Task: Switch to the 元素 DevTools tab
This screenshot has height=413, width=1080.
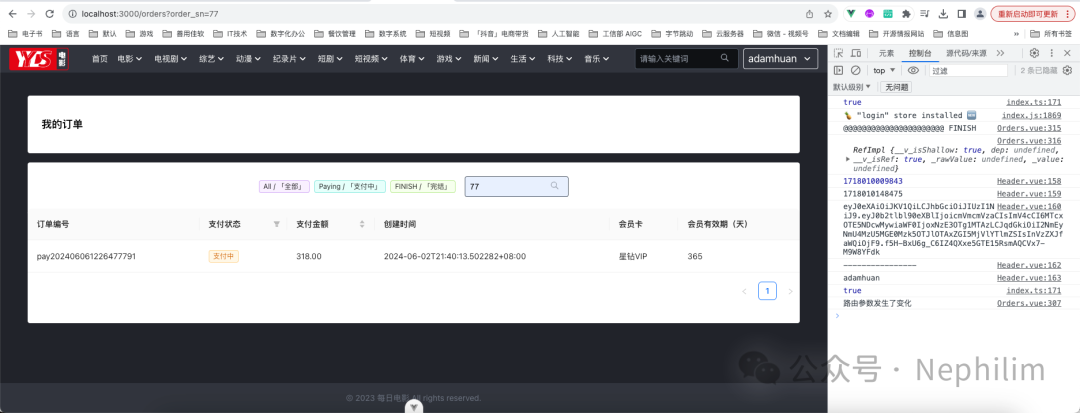Action: (x=886, y=53)
